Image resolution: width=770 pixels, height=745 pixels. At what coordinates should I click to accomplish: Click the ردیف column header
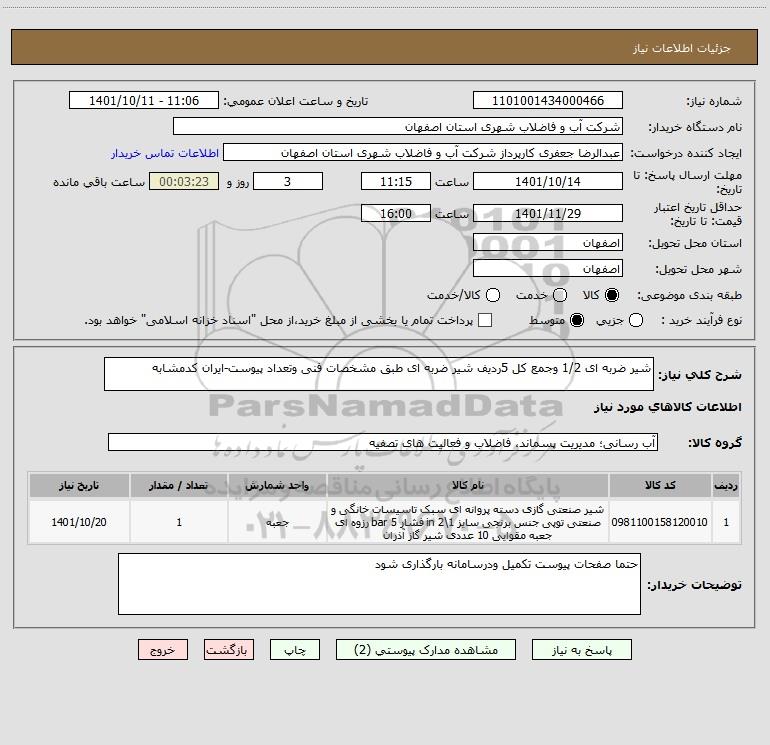tap(726, 486)
